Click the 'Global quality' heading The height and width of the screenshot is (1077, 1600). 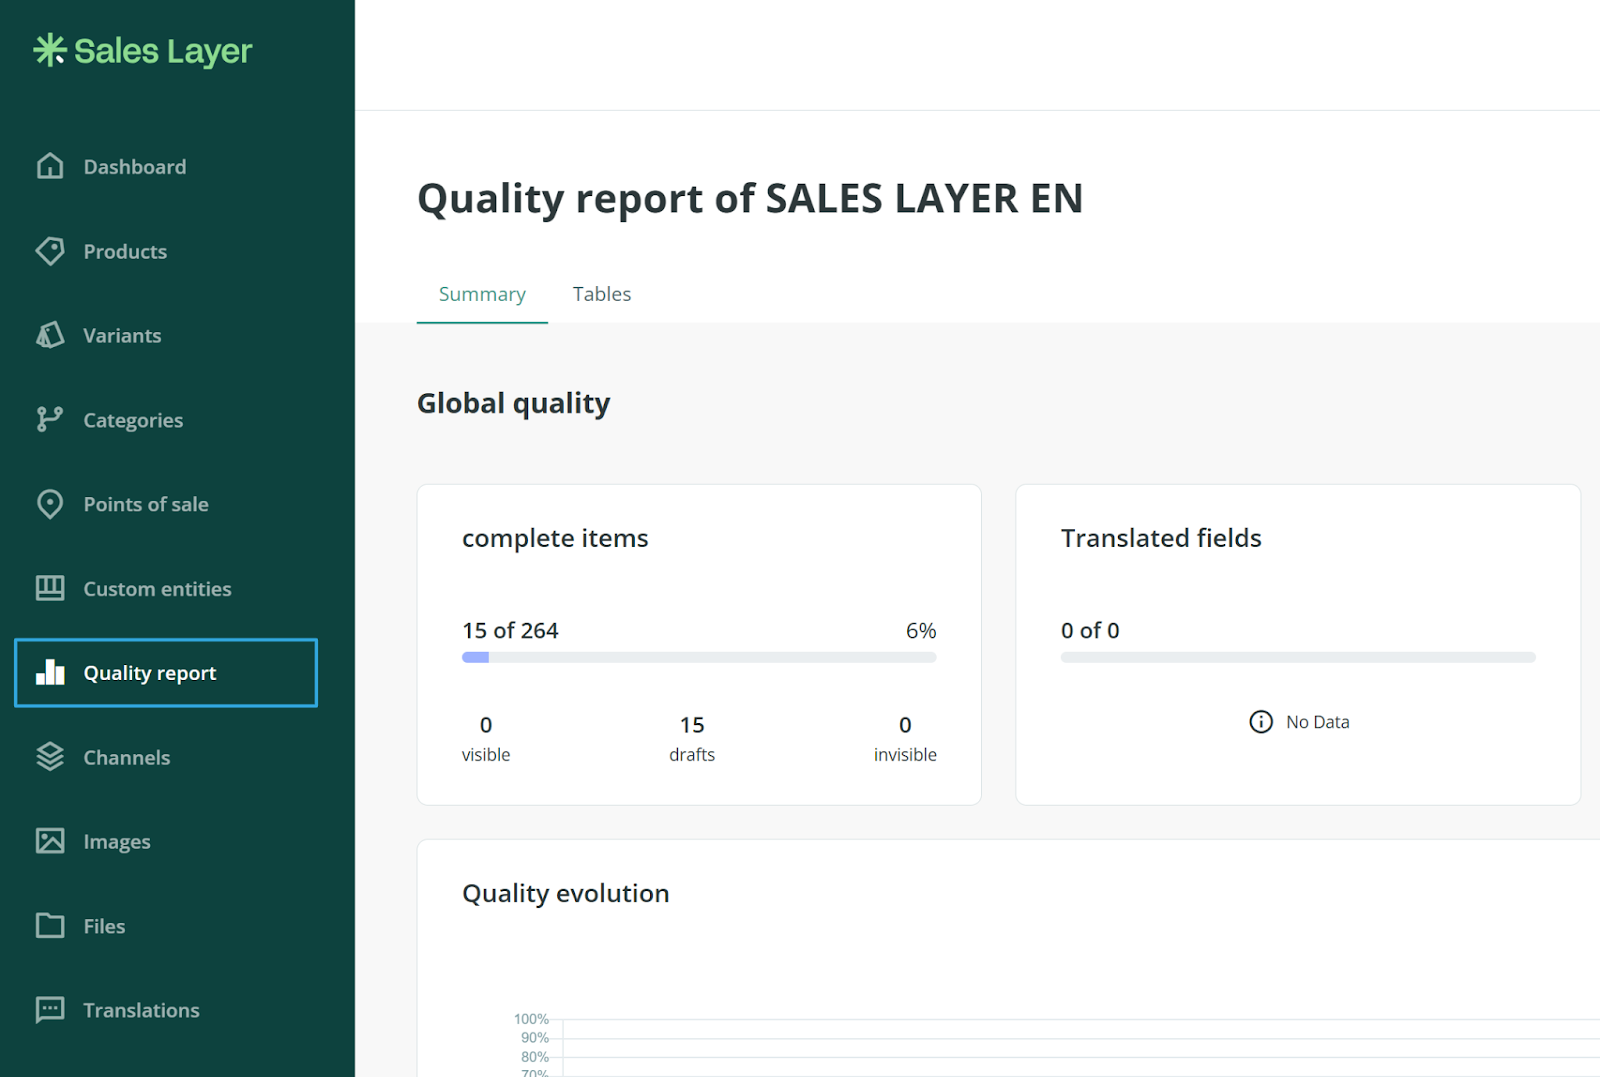513,403
